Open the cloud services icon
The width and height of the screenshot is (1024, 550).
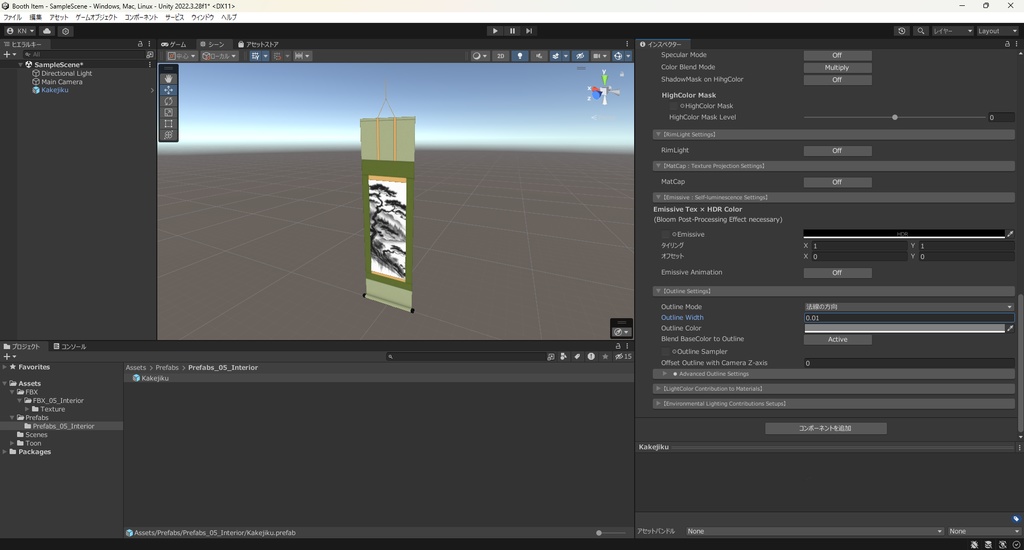pos(47,31)
